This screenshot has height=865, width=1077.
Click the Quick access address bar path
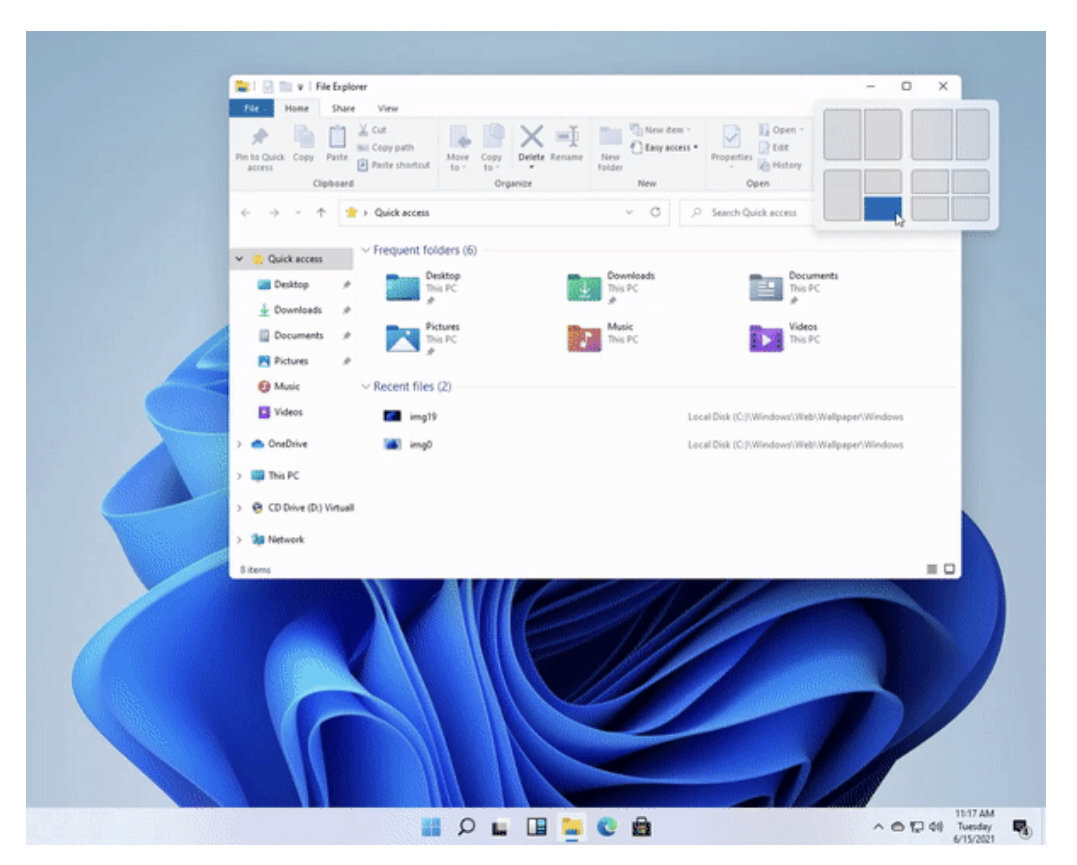point(402,213)
